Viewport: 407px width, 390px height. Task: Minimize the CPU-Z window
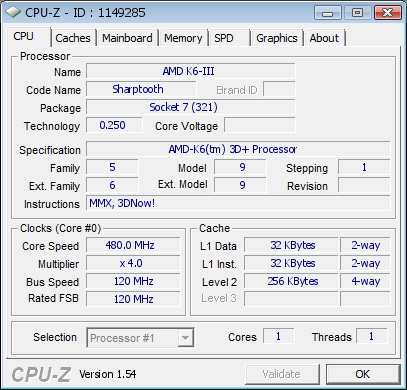tap(327, 13)
